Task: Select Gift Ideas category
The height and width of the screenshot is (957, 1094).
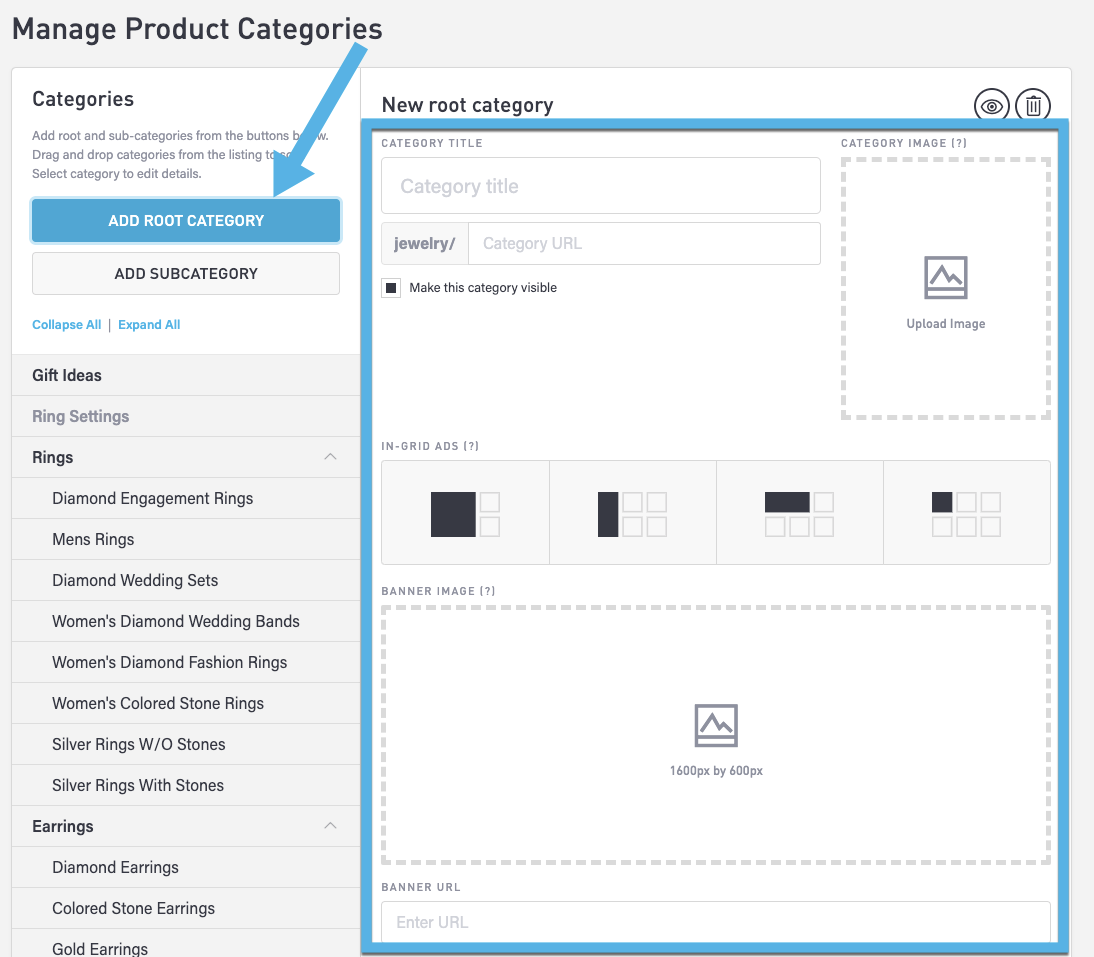Action: pyautogui.click(x=67, y=376)
